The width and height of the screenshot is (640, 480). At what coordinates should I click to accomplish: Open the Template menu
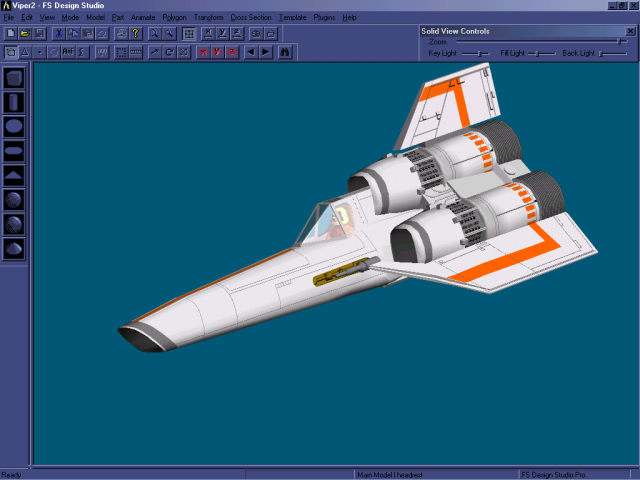point(293,18)
